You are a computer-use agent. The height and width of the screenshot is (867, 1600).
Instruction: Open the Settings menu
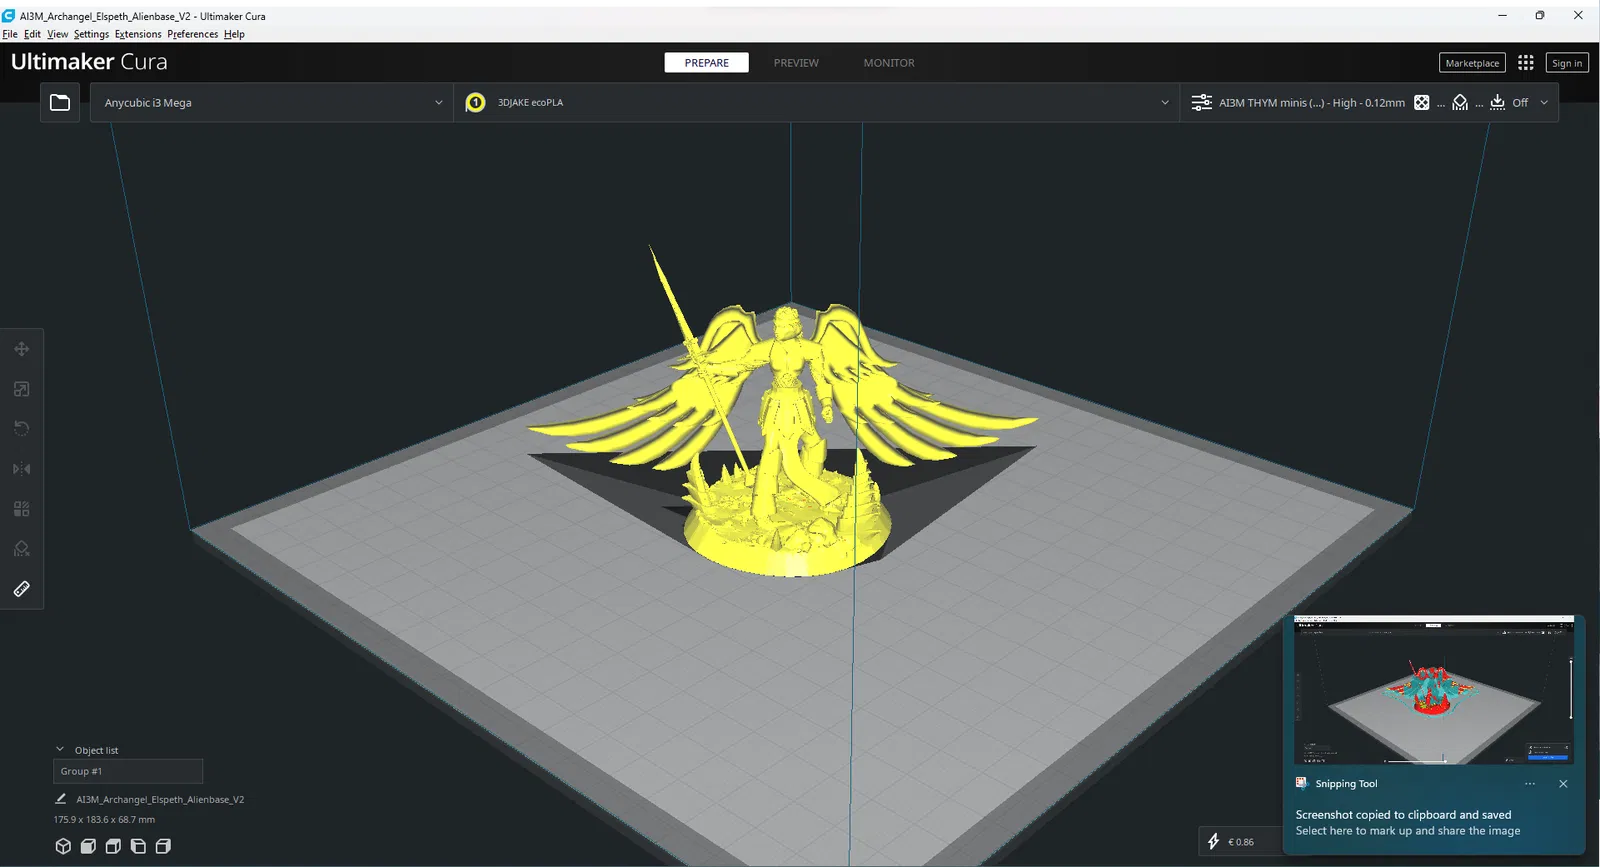point(91,34)
